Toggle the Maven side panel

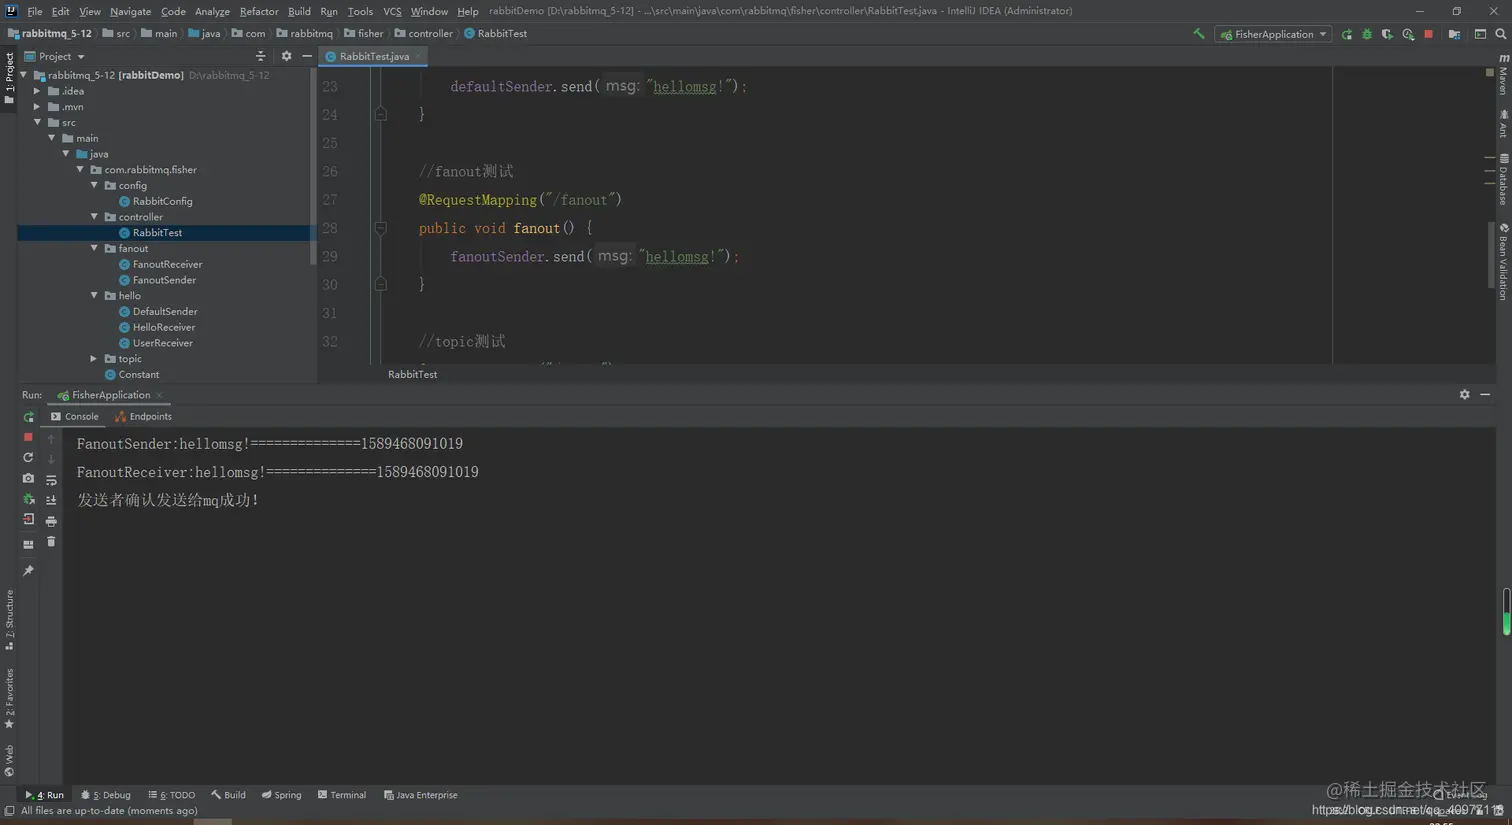coord(1503,75)
